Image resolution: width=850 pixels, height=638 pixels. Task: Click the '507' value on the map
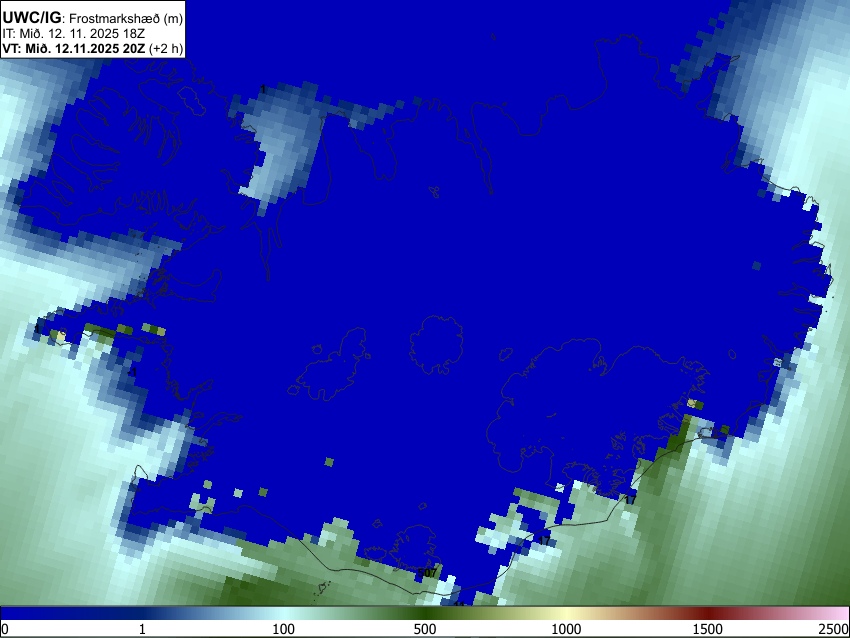pyautogui.click(x=428, y=572)
